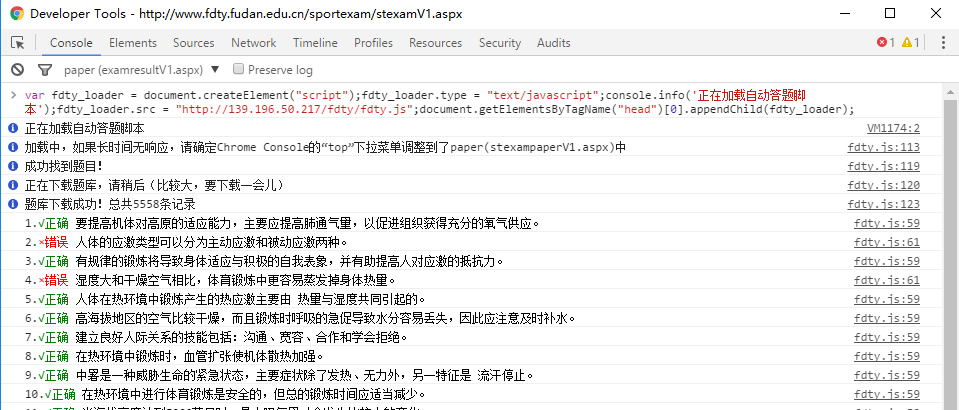Switch to the Security tab
Viewport: 959px width, 410px height.
pyautogui.click(x=500, y=43)
